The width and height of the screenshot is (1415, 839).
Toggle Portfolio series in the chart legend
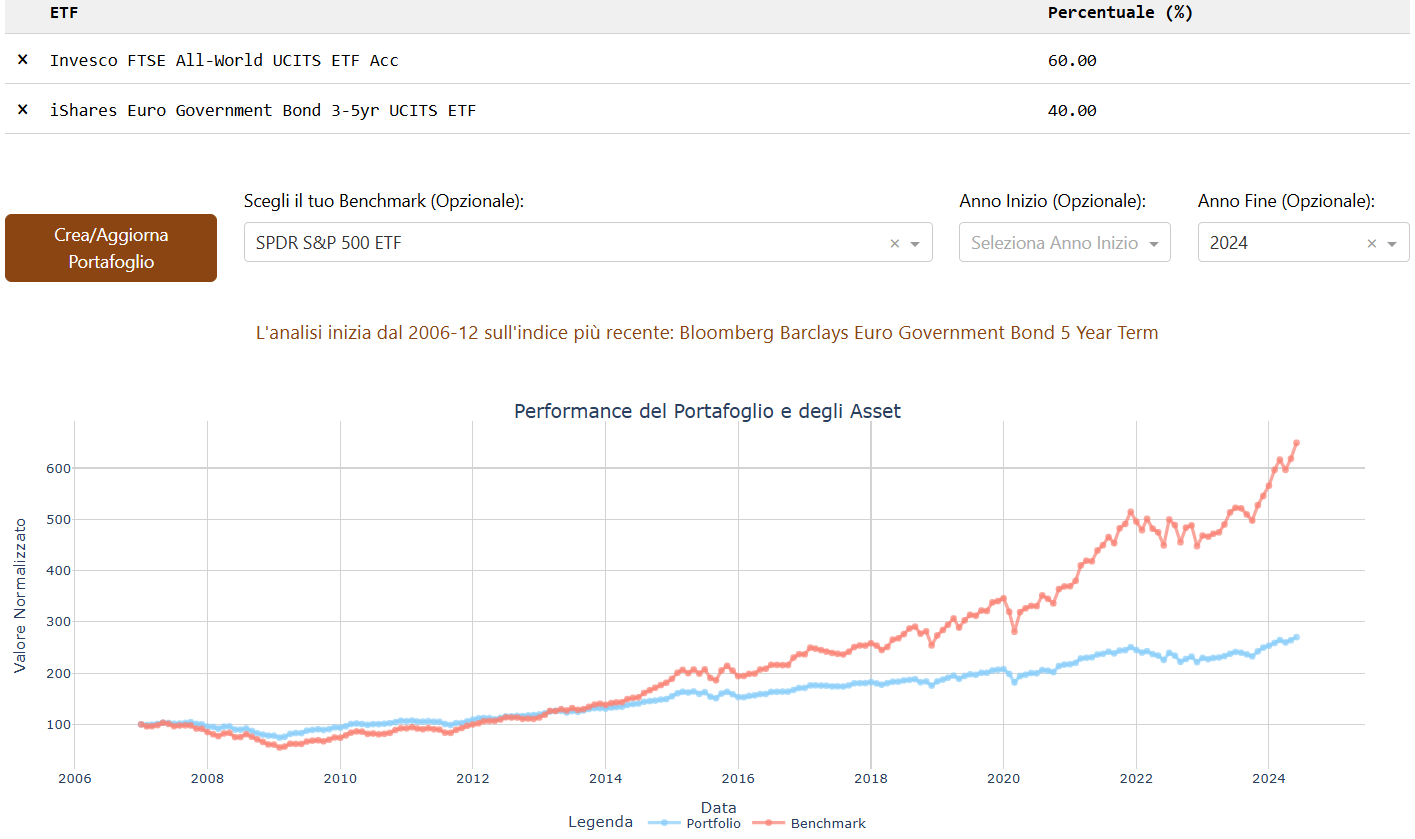695,823
